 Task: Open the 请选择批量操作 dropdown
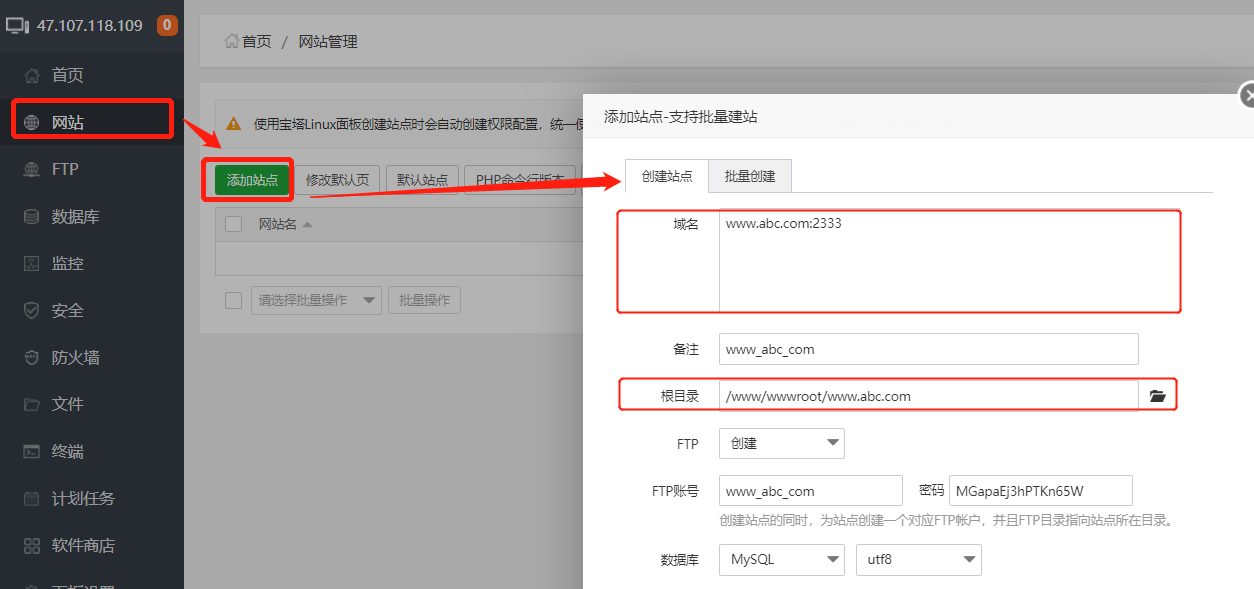(316, 299)
